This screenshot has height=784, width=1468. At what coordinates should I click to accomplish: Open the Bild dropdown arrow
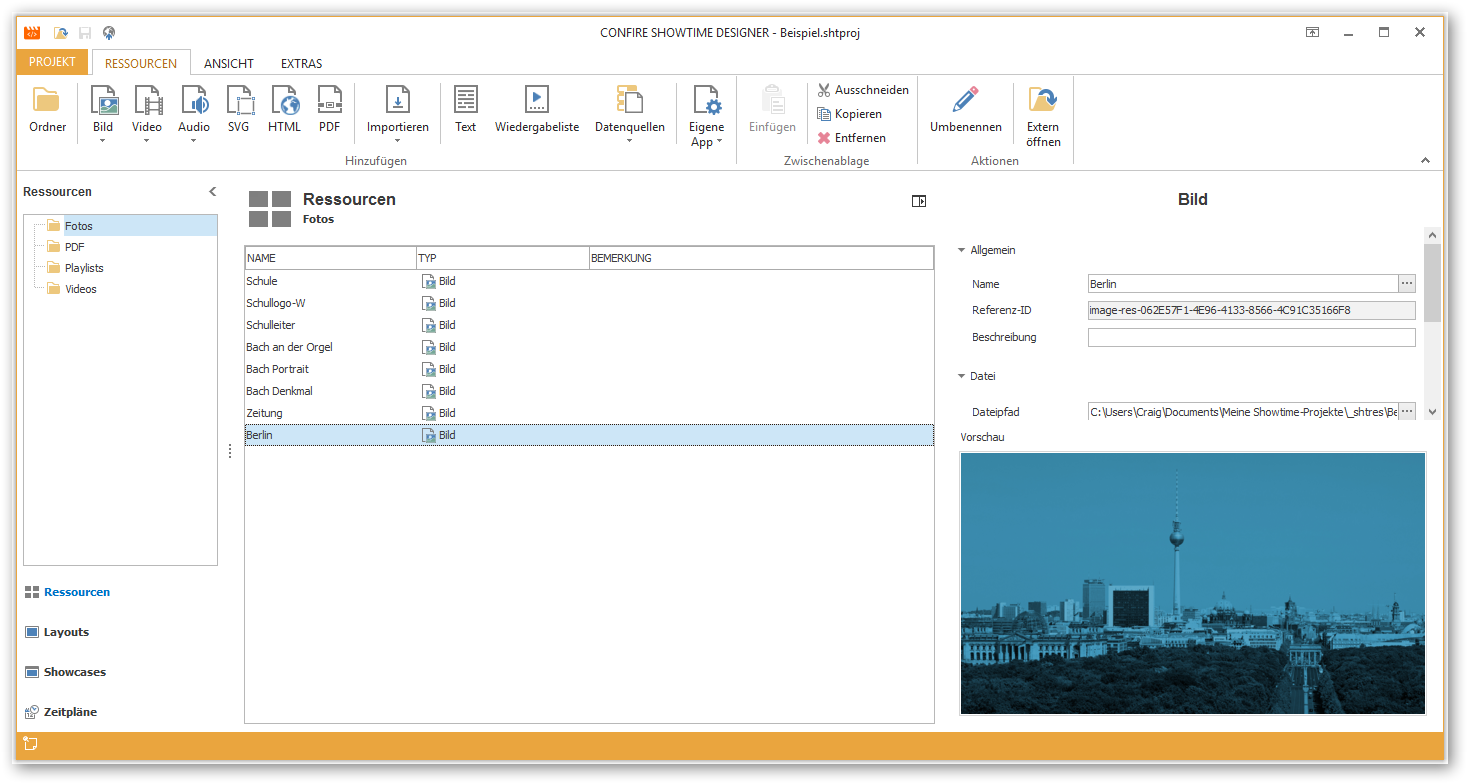pos(103,140)
